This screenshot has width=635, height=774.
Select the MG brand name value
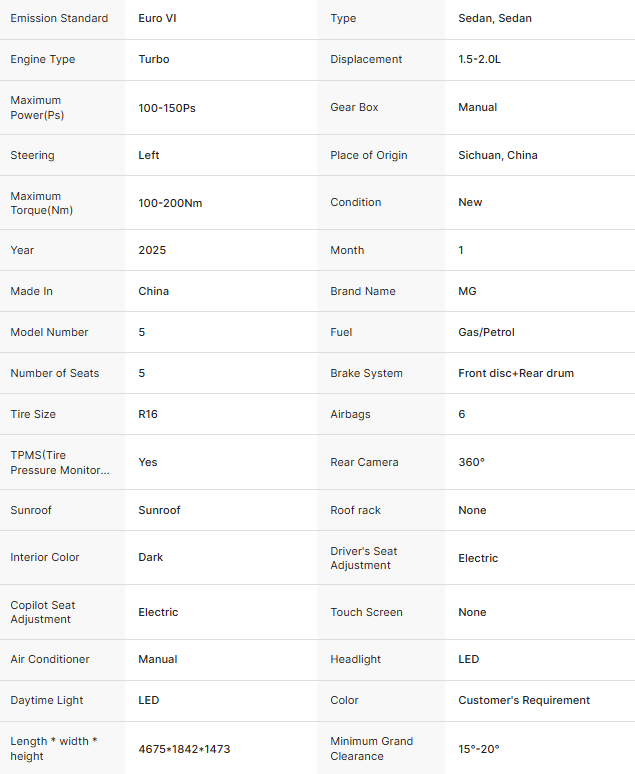467,291
